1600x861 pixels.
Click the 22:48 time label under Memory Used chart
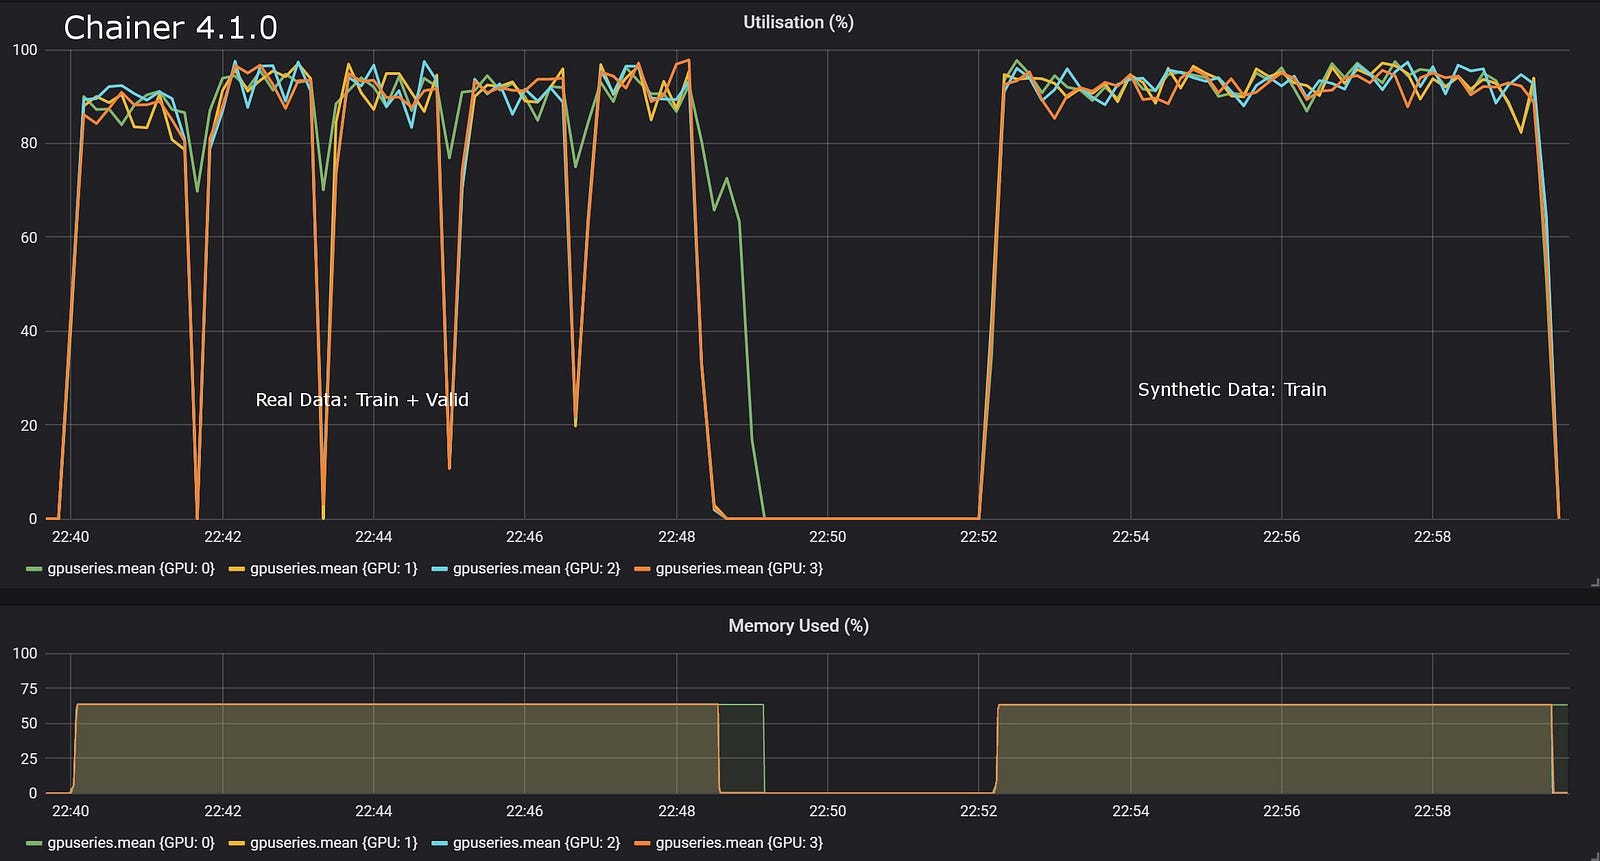tap(676, 811)
